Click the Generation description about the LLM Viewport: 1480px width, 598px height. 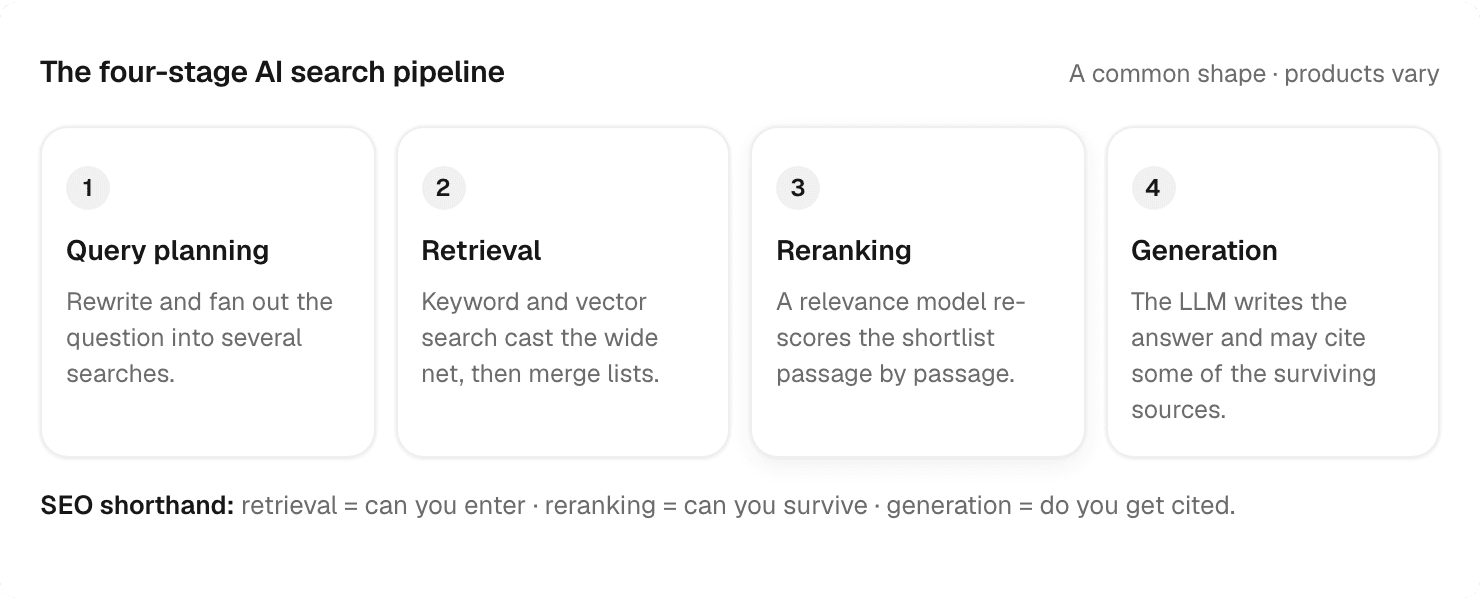point(1254,356)
